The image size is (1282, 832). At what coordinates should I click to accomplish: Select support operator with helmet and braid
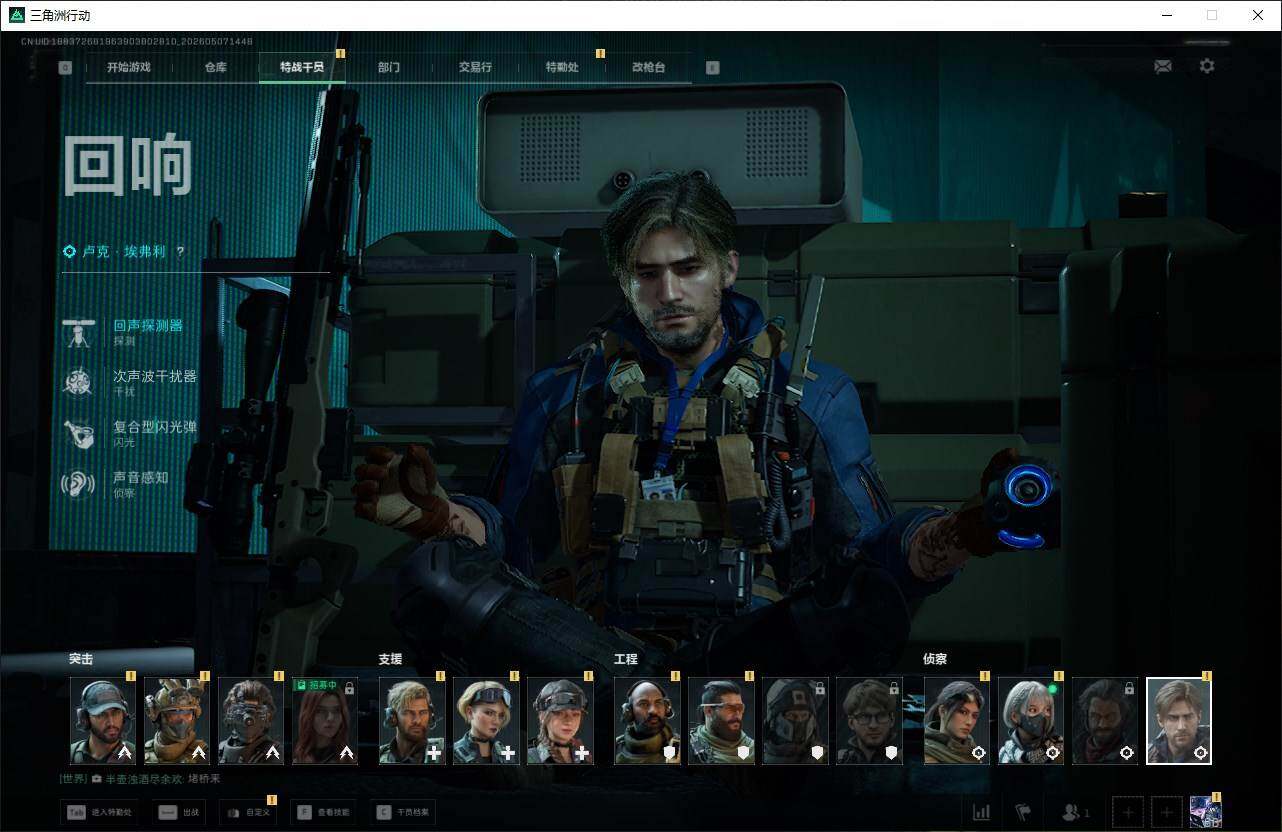(x=560, y=721)
